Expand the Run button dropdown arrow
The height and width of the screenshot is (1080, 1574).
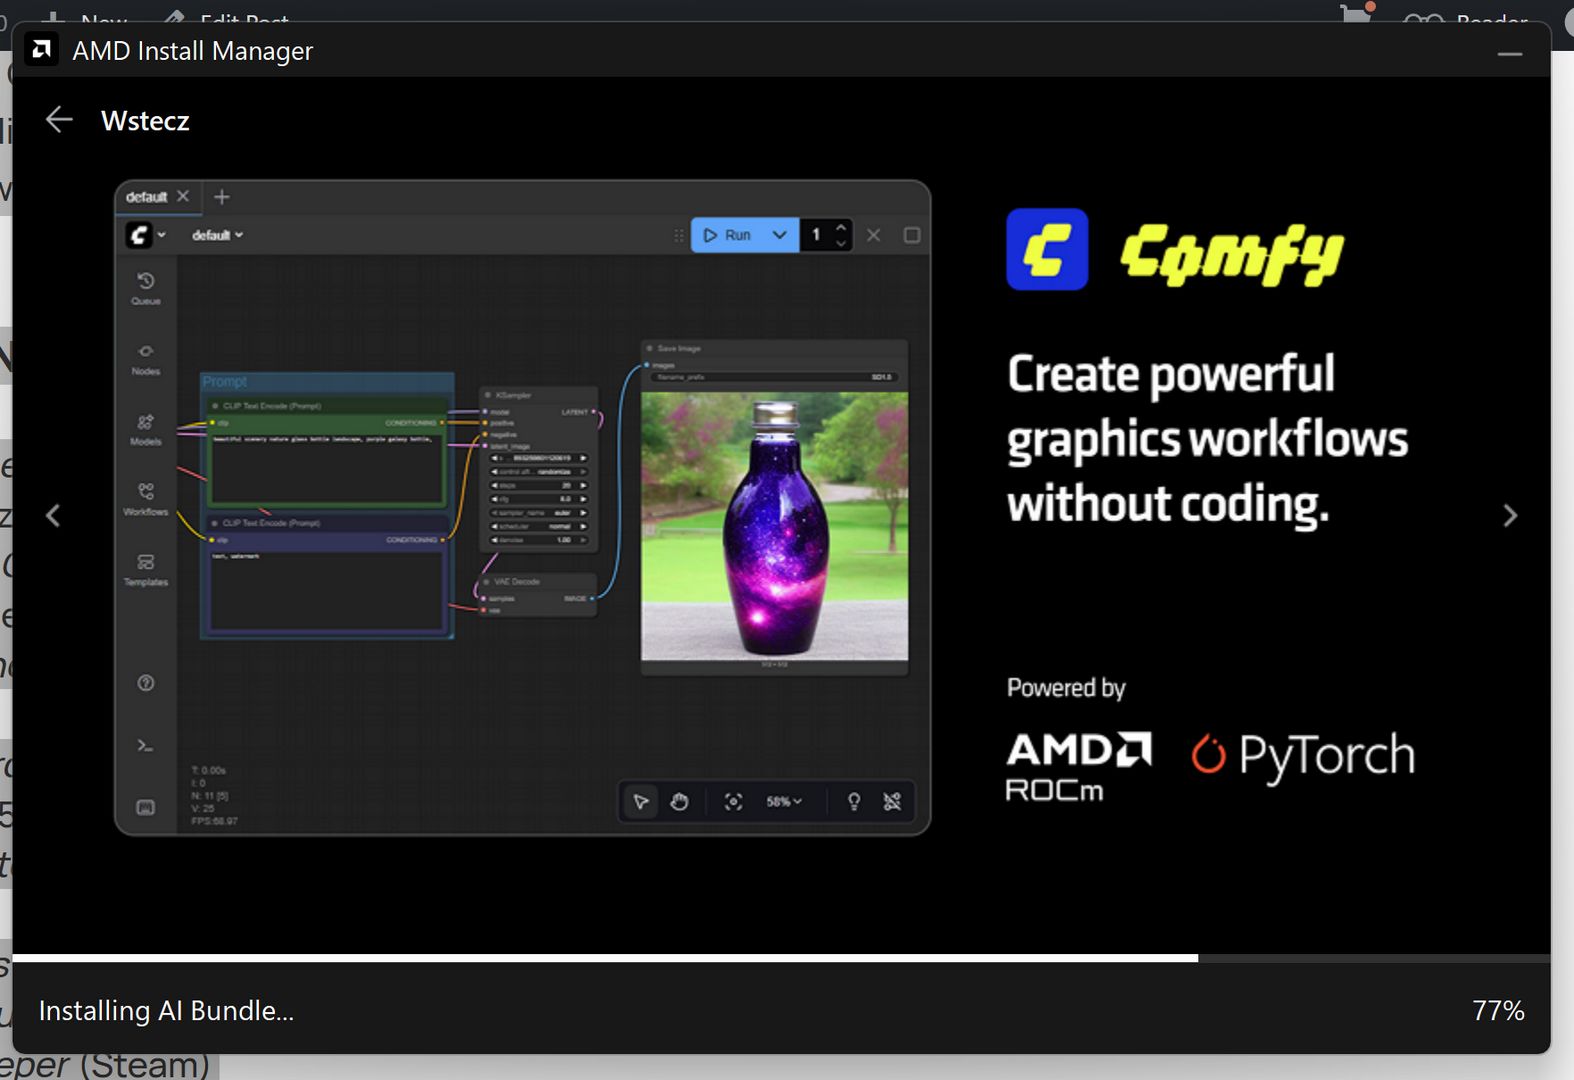point(780,235)
